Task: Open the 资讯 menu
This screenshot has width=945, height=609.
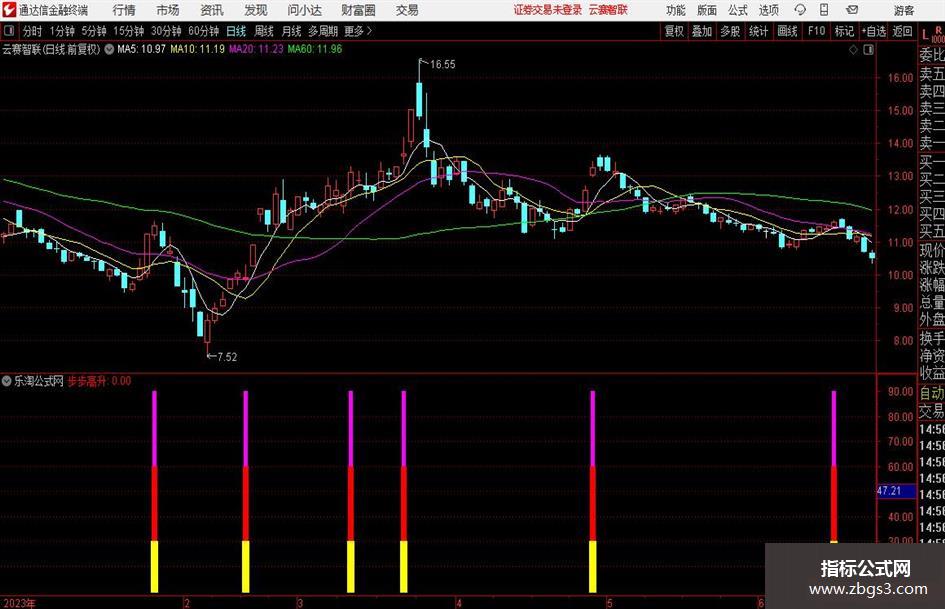Action: (212, 10)
